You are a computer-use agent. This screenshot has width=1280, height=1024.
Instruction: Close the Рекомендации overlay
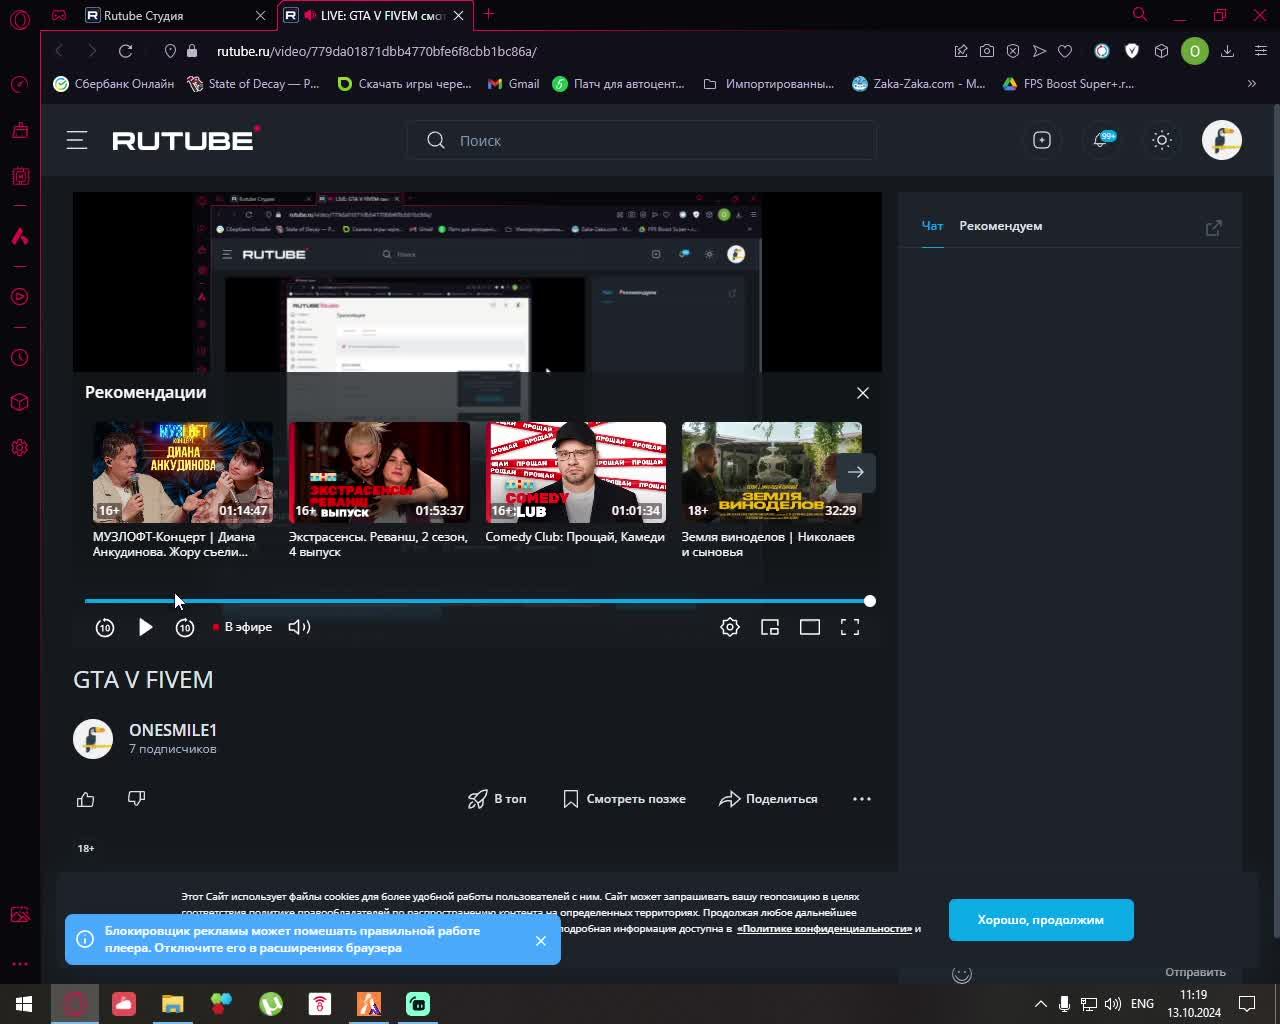[863, 393]
